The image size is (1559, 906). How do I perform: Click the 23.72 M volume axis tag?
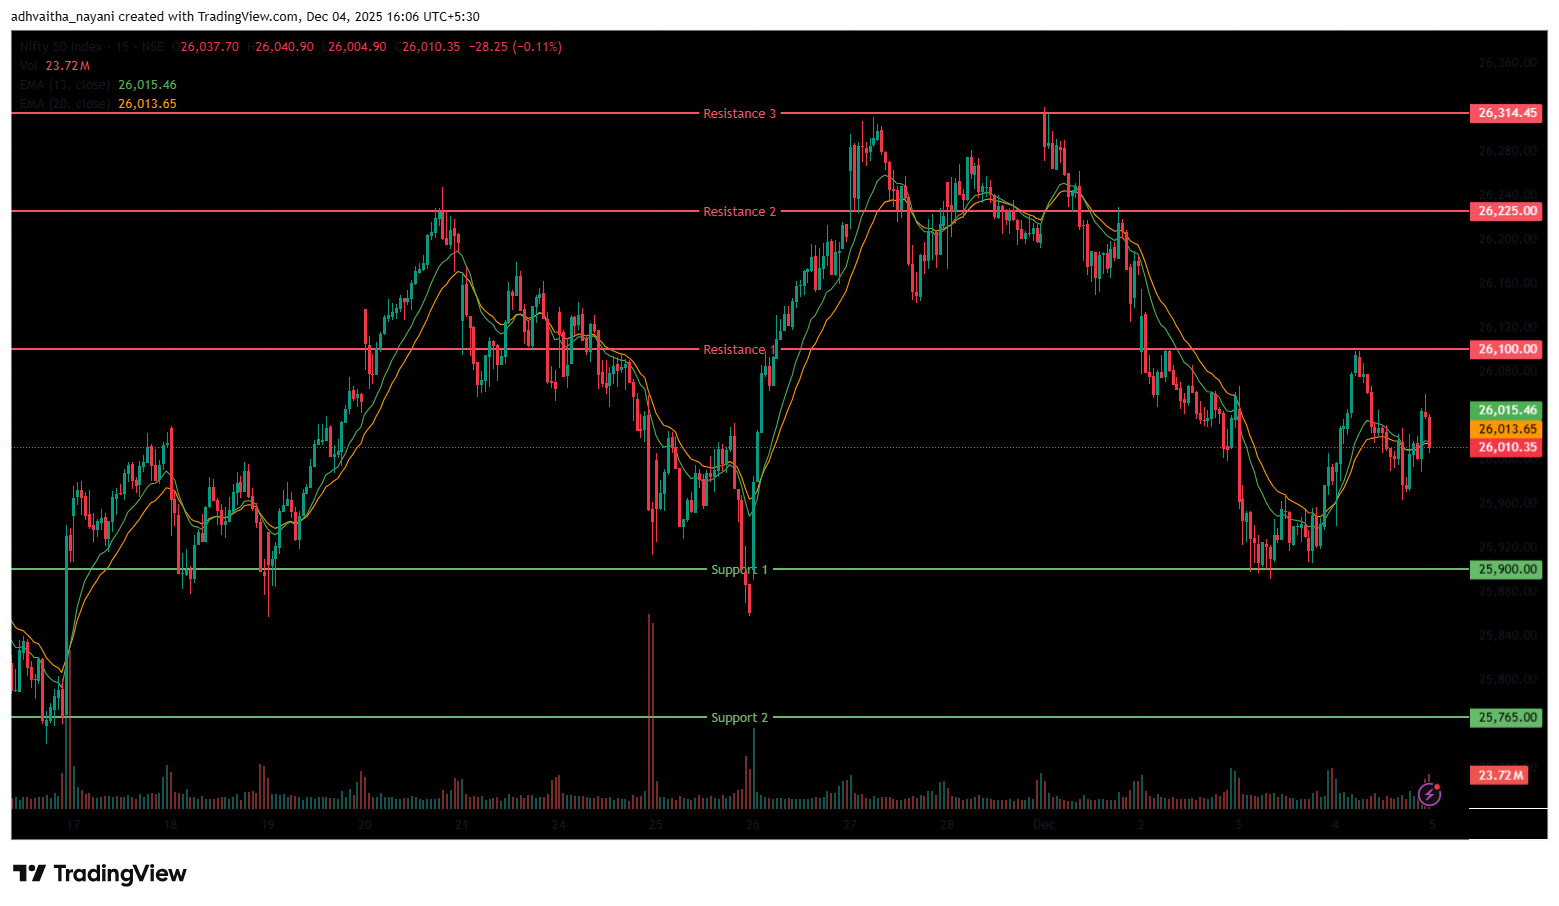pos(1500,775)
